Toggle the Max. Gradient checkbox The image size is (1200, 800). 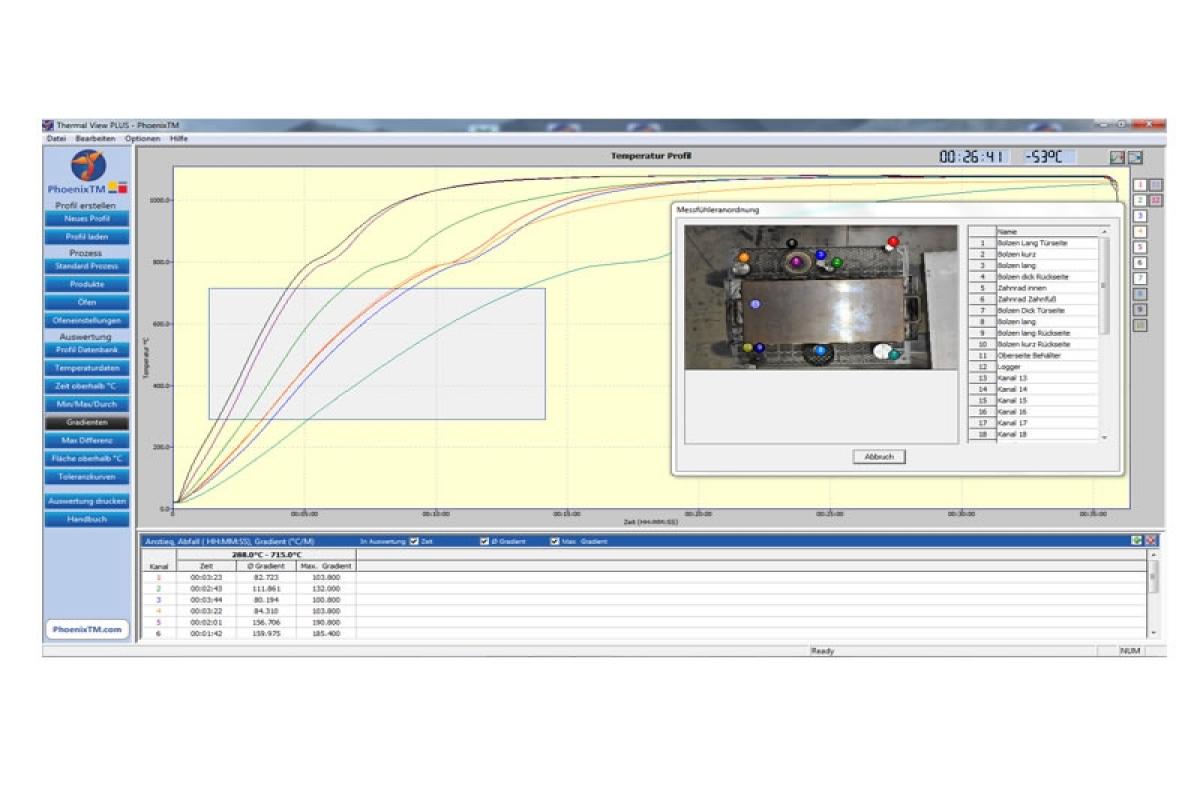[x=555, y=541]
